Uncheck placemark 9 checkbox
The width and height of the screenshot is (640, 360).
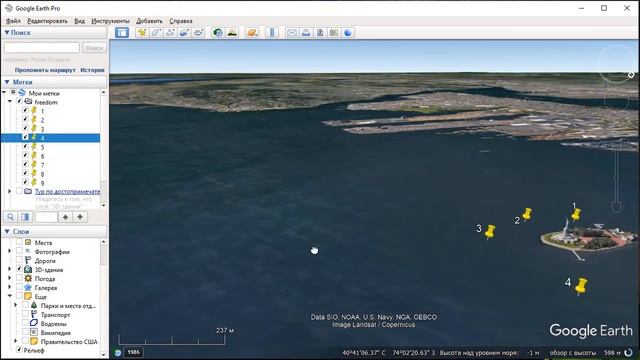pos(25,182)
